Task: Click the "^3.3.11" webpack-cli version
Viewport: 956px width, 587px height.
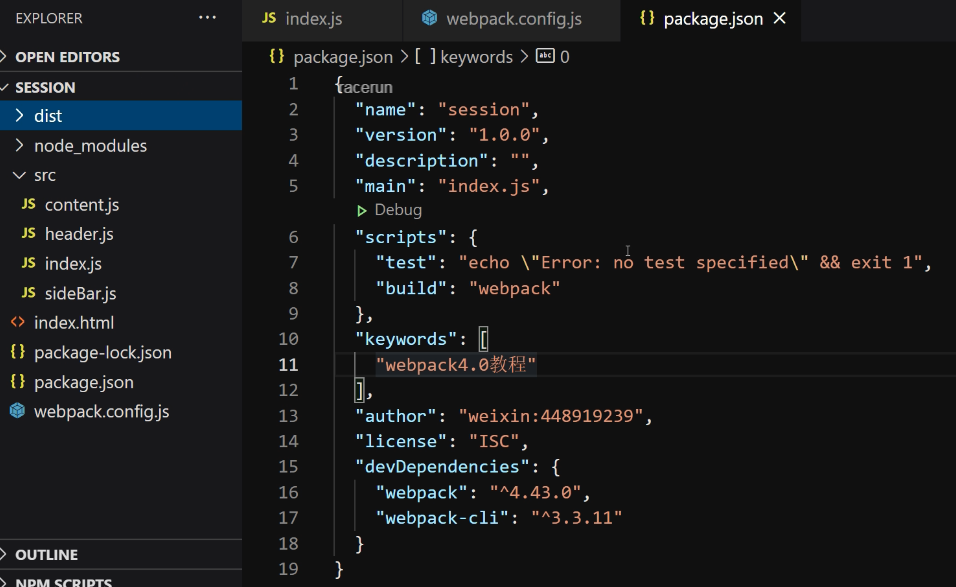Action: [x=576, y=518]
